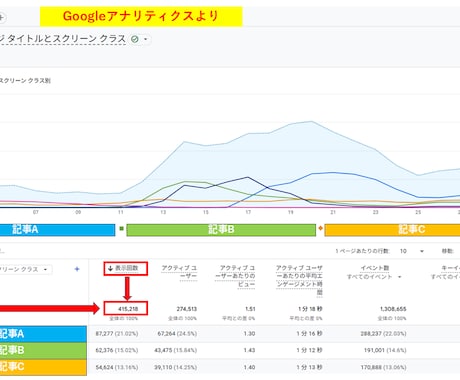This screenshot has height=380, width=460.
Task: Click the 記事C row label in table
Action: pos(43,367)
